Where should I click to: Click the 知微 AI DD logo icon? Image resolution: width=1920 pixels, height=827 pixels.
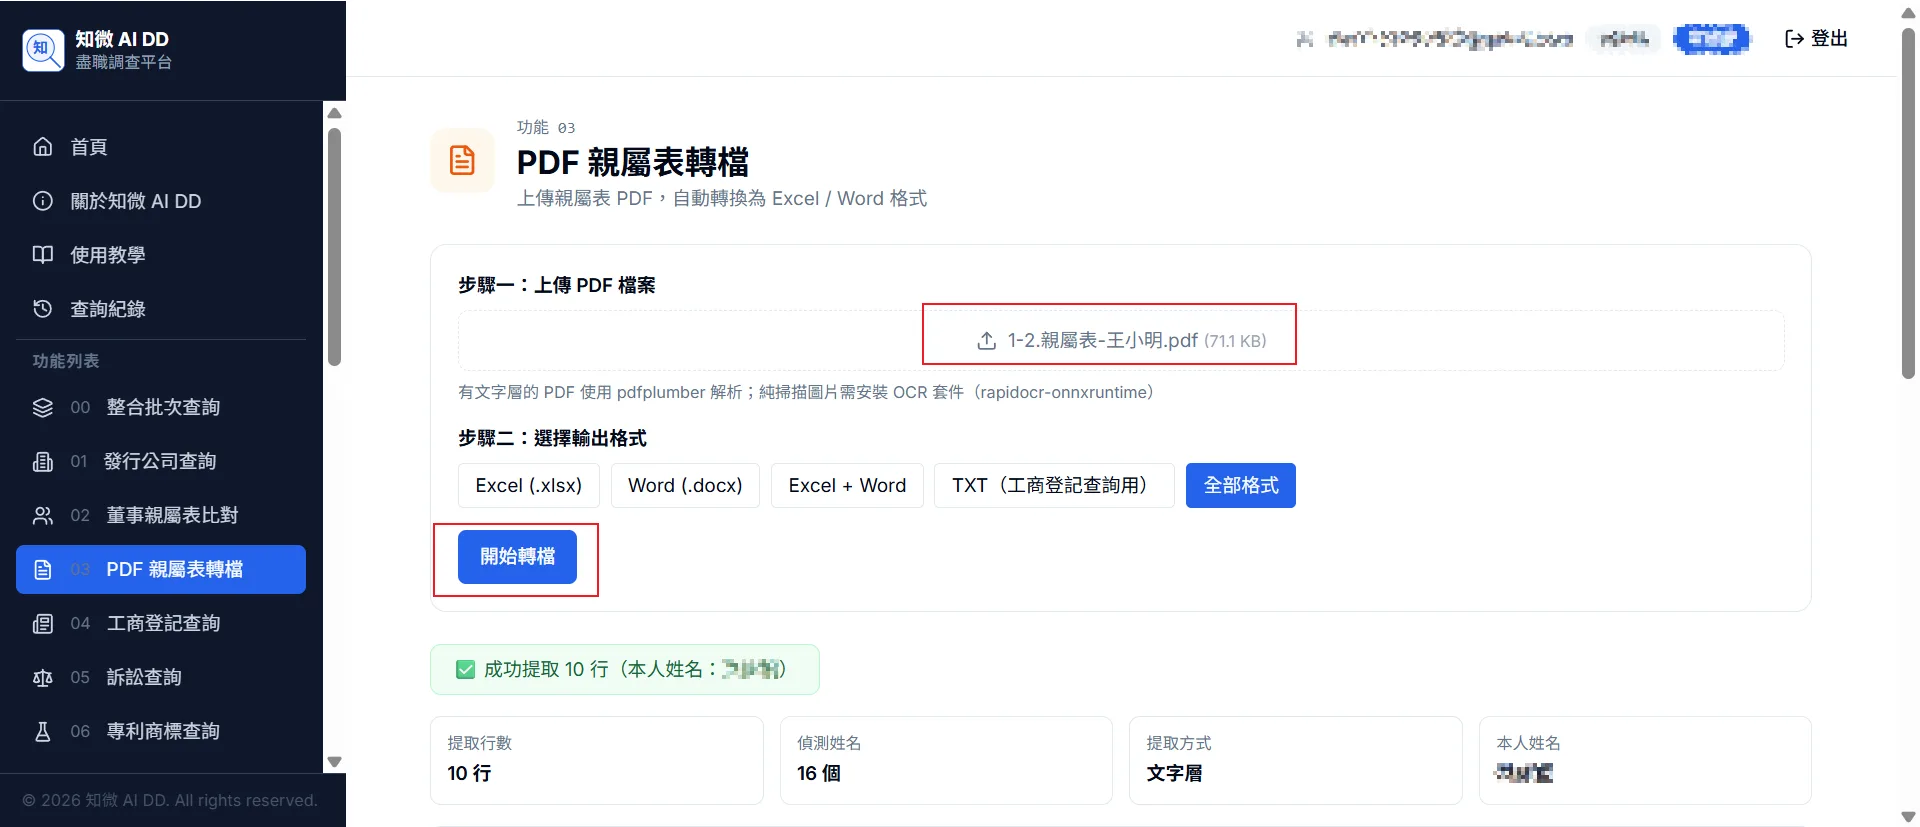point(43,50)
